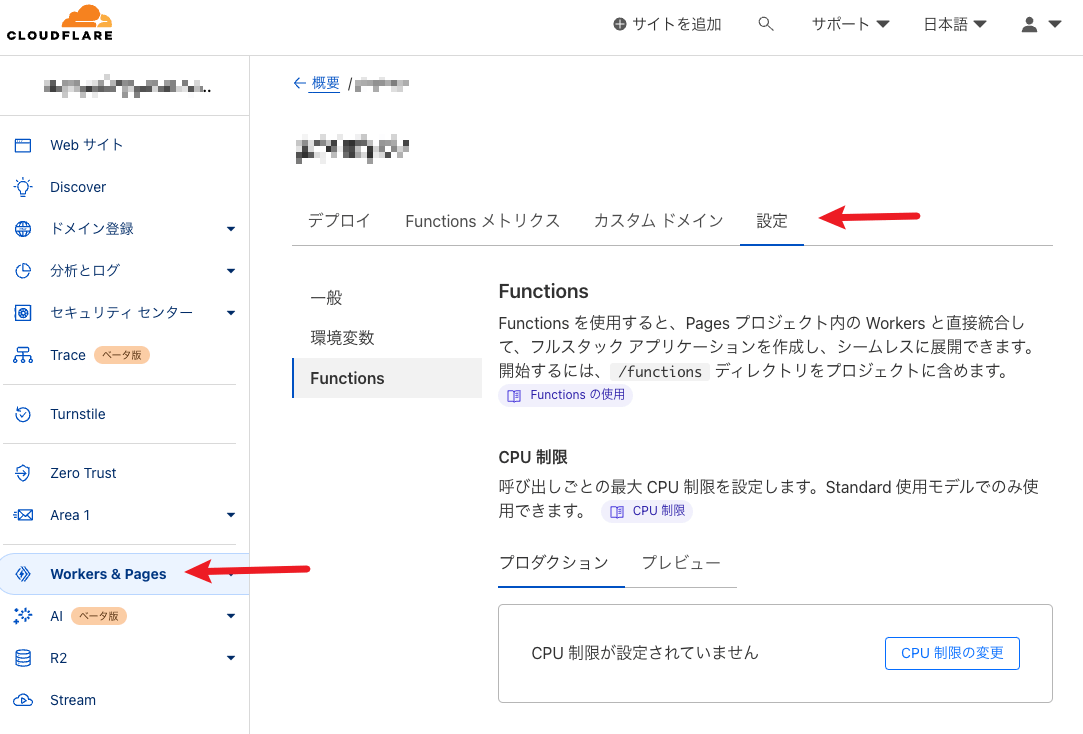The image size is (1083, 734).
Task: Click the Trace ベータ版 badge
Action: pyautogui.click(x=122, y=355)
